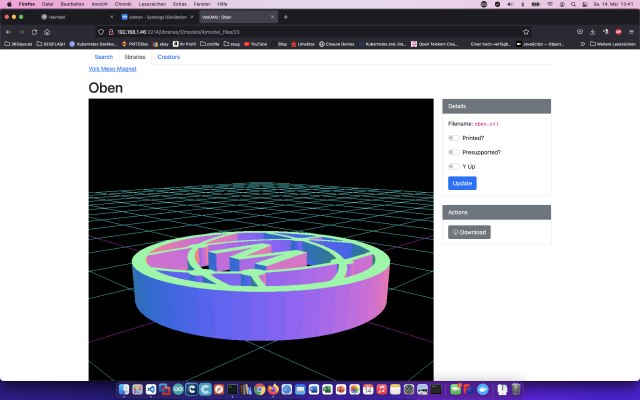Launch Google Chrome from the dock
Screen dimensions: 640x400
coord(260,389)
